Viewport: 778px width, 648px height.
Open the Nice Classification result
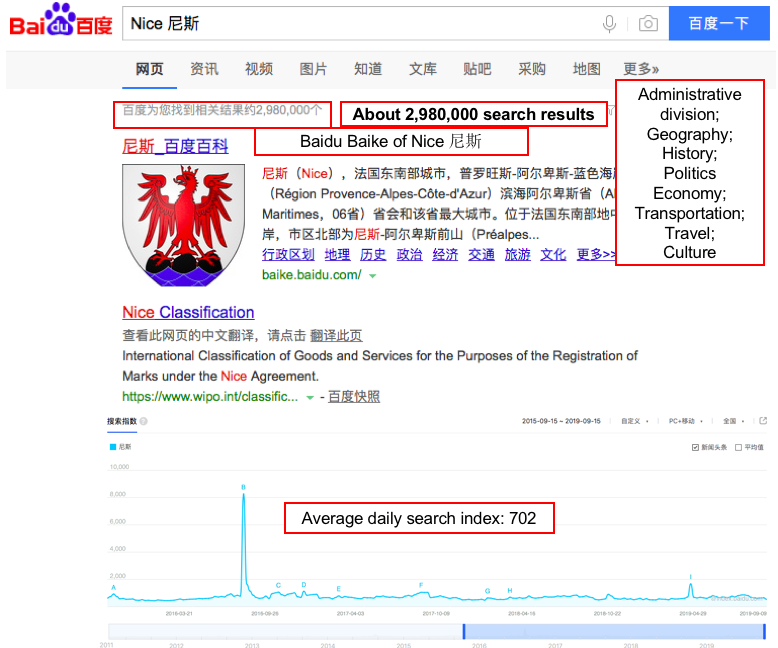tap(188, 313)
